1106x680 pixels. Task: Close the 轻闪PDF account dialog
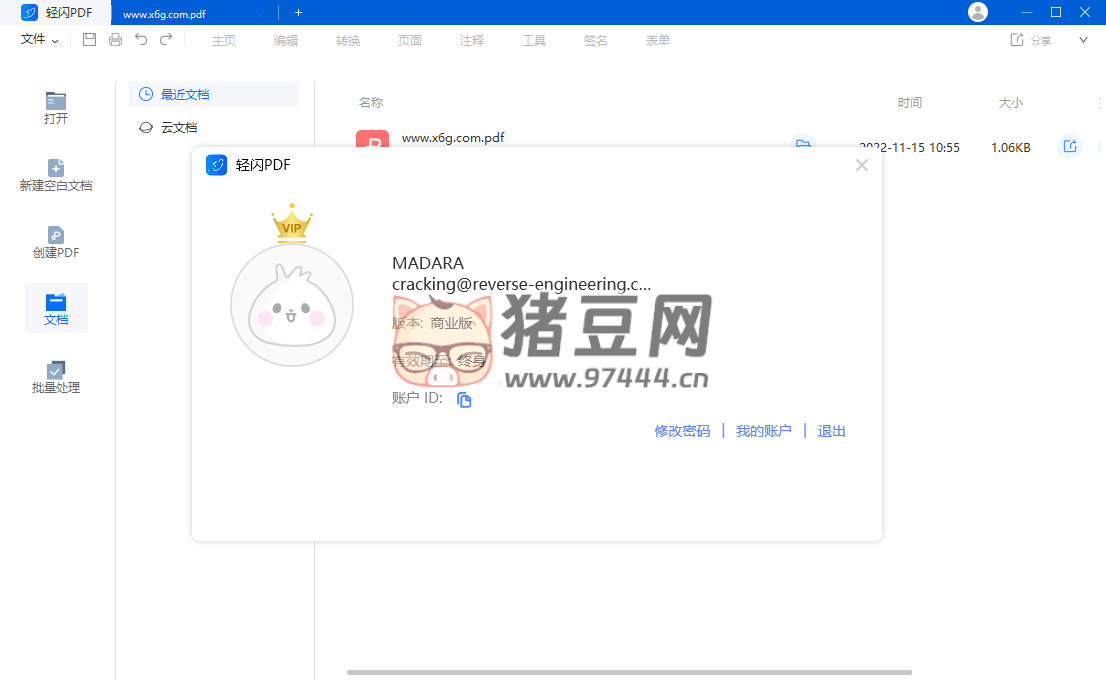861,165
